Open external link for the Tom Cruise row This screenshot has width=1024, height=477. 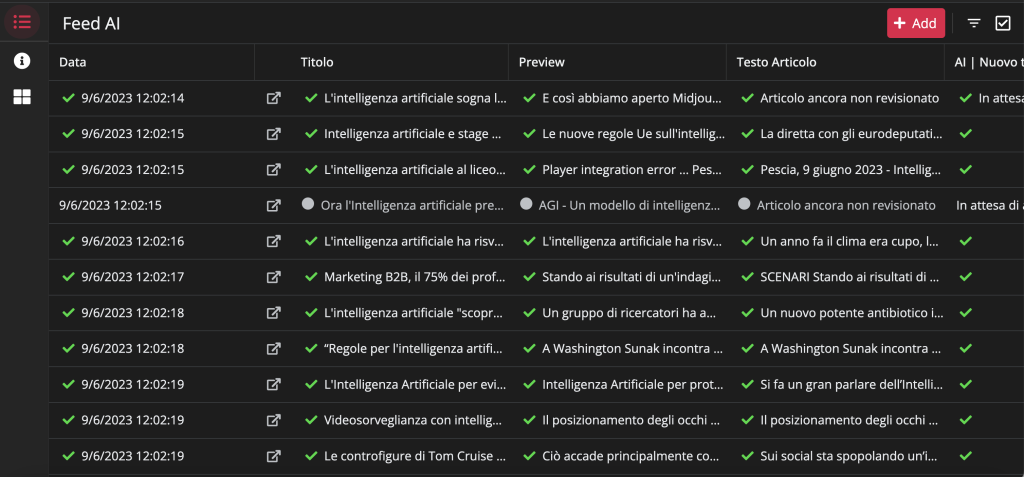click(274, 455)
